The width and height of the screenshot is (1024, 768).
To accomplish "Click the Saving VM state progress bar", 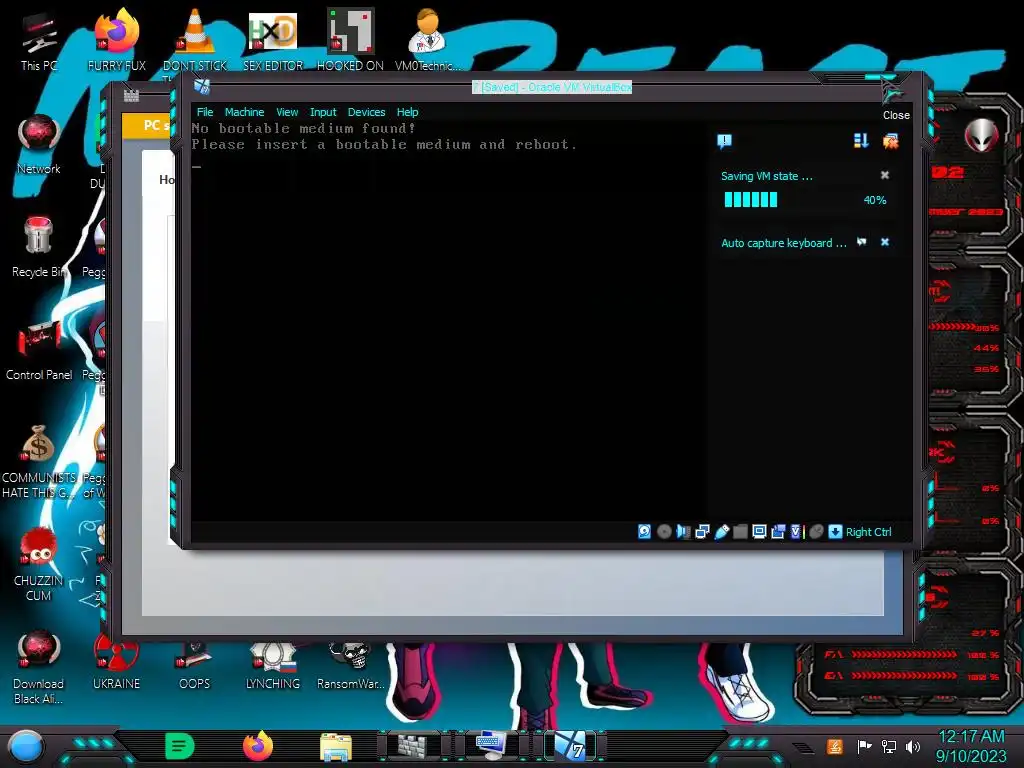I will coord(751,200).
